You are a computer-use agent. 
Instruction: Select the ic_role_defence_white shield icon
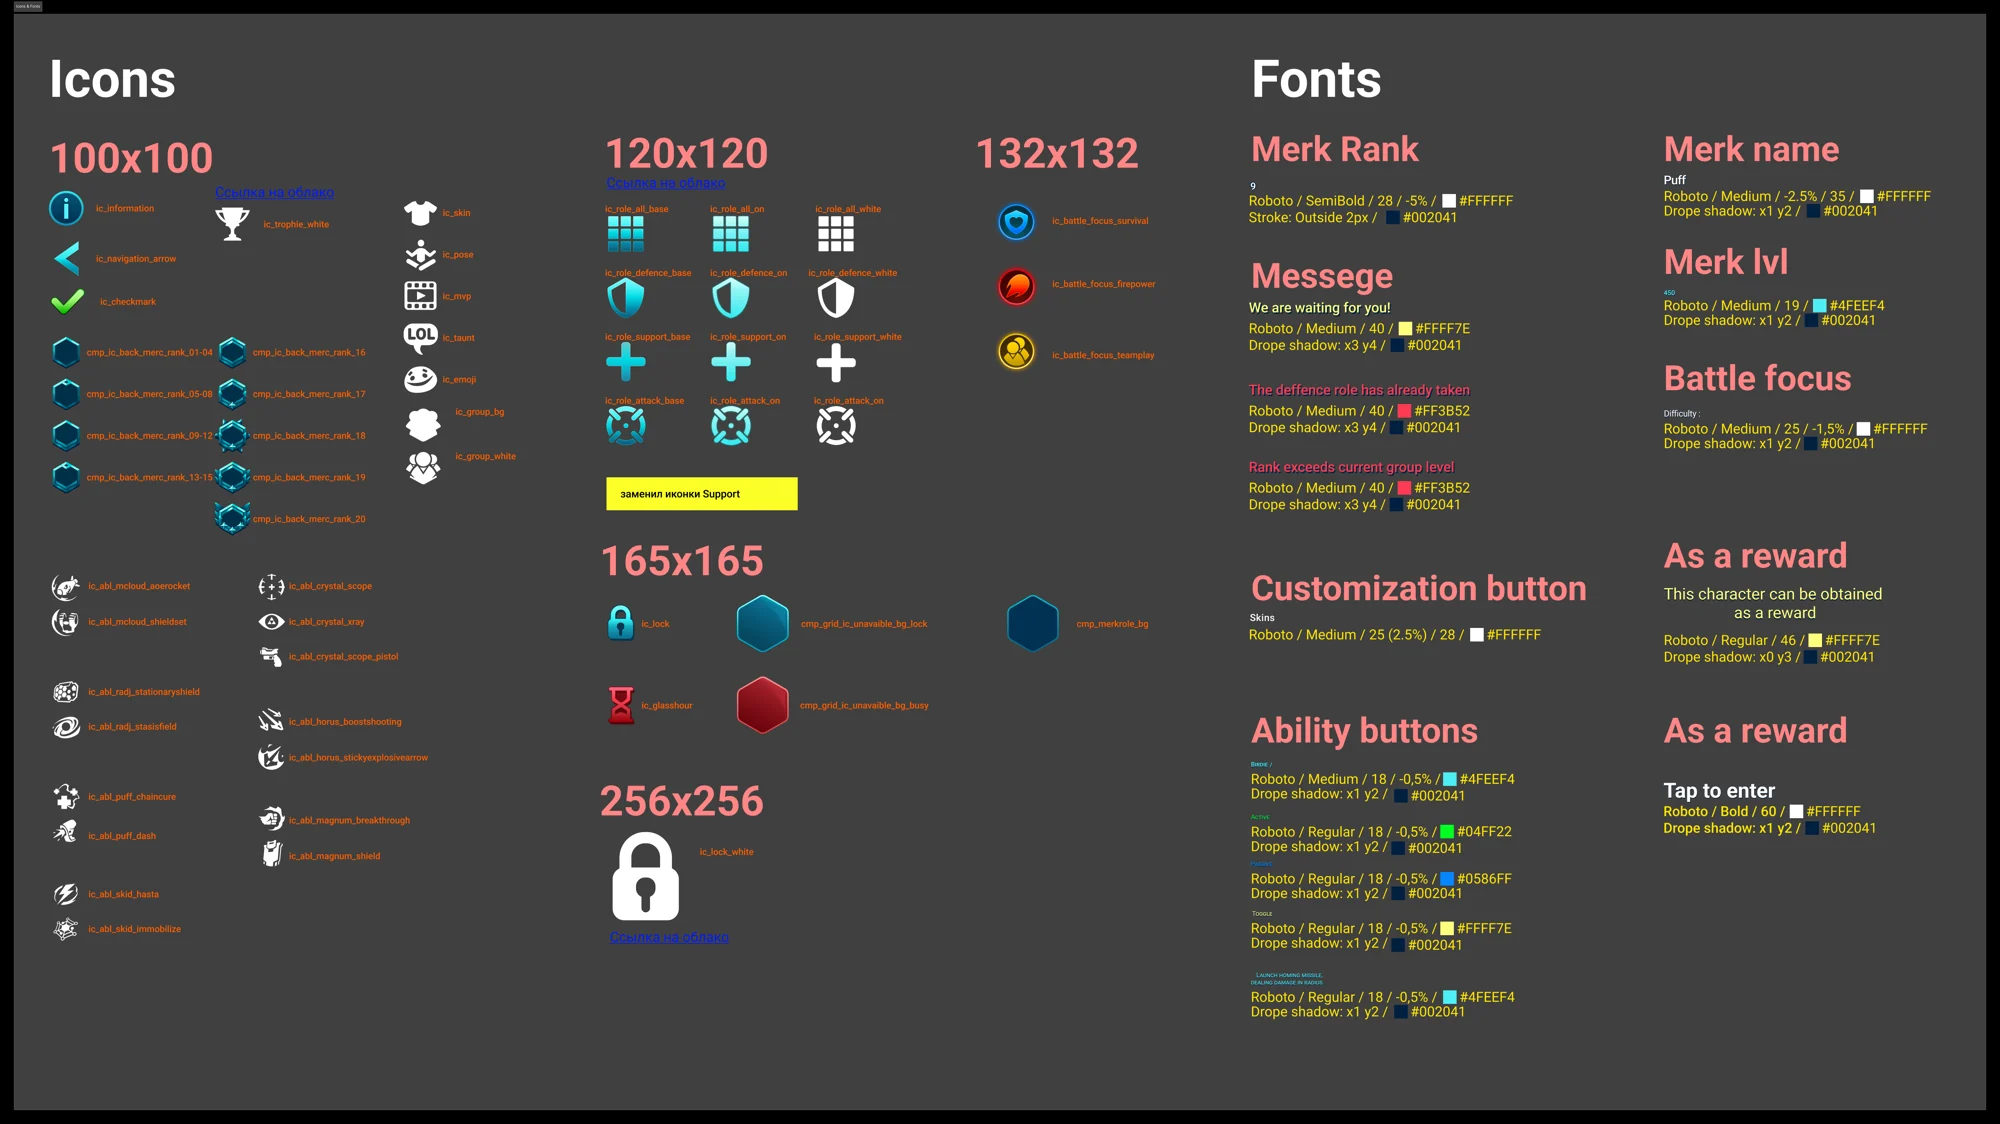tap(836, 298)
